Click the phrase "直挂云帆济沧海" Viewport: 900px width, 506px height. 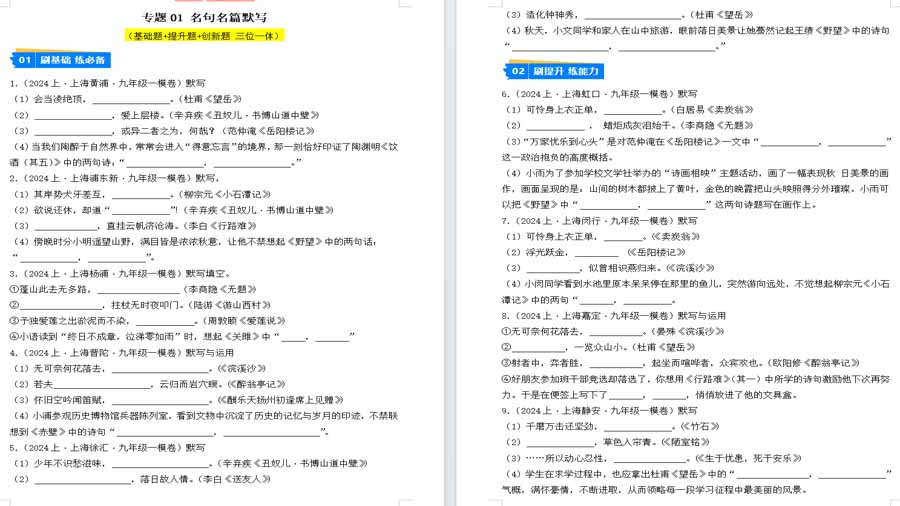[143, 226]
